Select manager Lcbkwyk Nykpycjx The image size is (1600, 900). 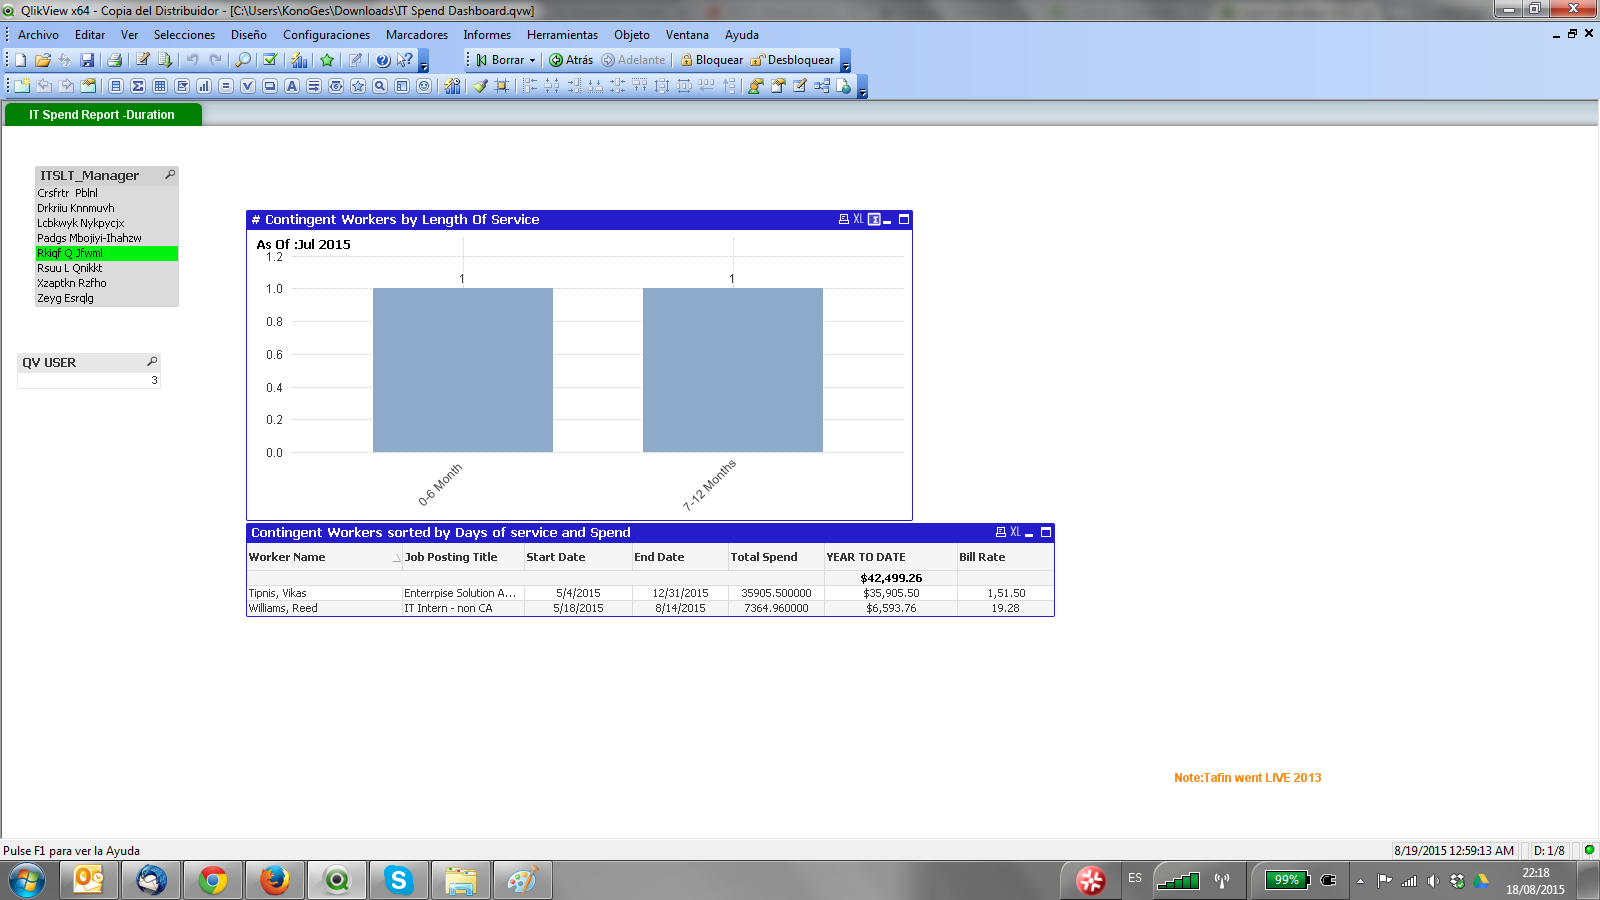click(107, 223)
